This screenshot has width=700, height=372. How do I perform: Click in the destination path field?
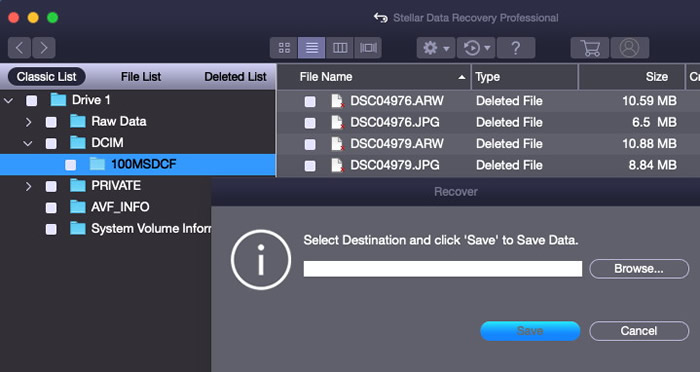[443, 269]
